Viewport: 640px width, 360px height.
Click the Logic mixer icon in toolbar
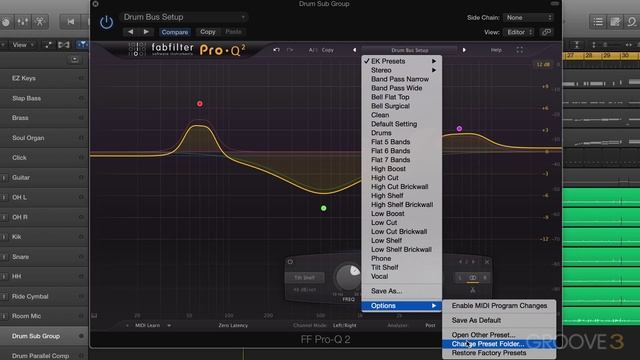[x=22, y=22]
